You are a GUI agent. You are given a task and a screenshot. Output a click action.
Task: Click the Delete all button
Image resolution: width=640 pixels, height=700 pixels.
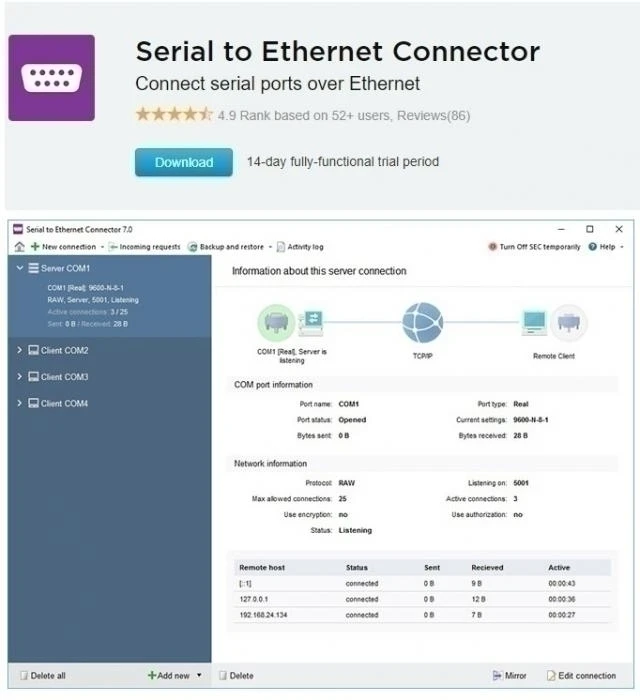(x=43, y=675)
